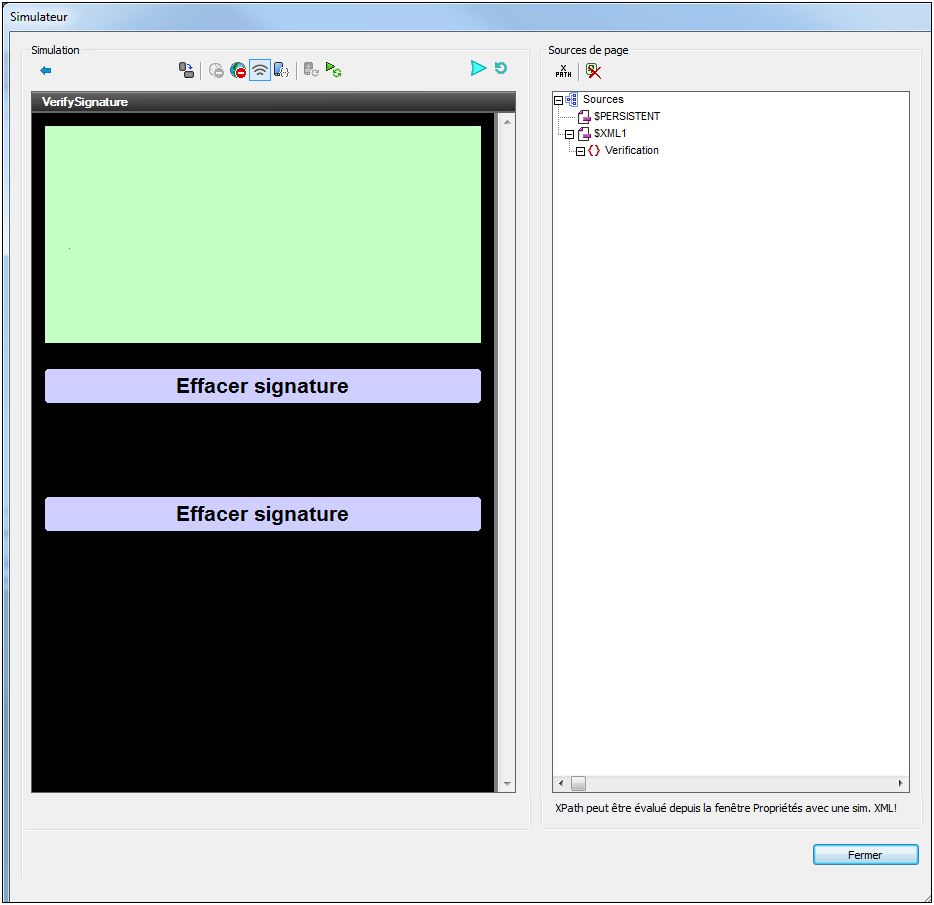
Task: Select the $PERSISTENT tree item
Action: 626,117
